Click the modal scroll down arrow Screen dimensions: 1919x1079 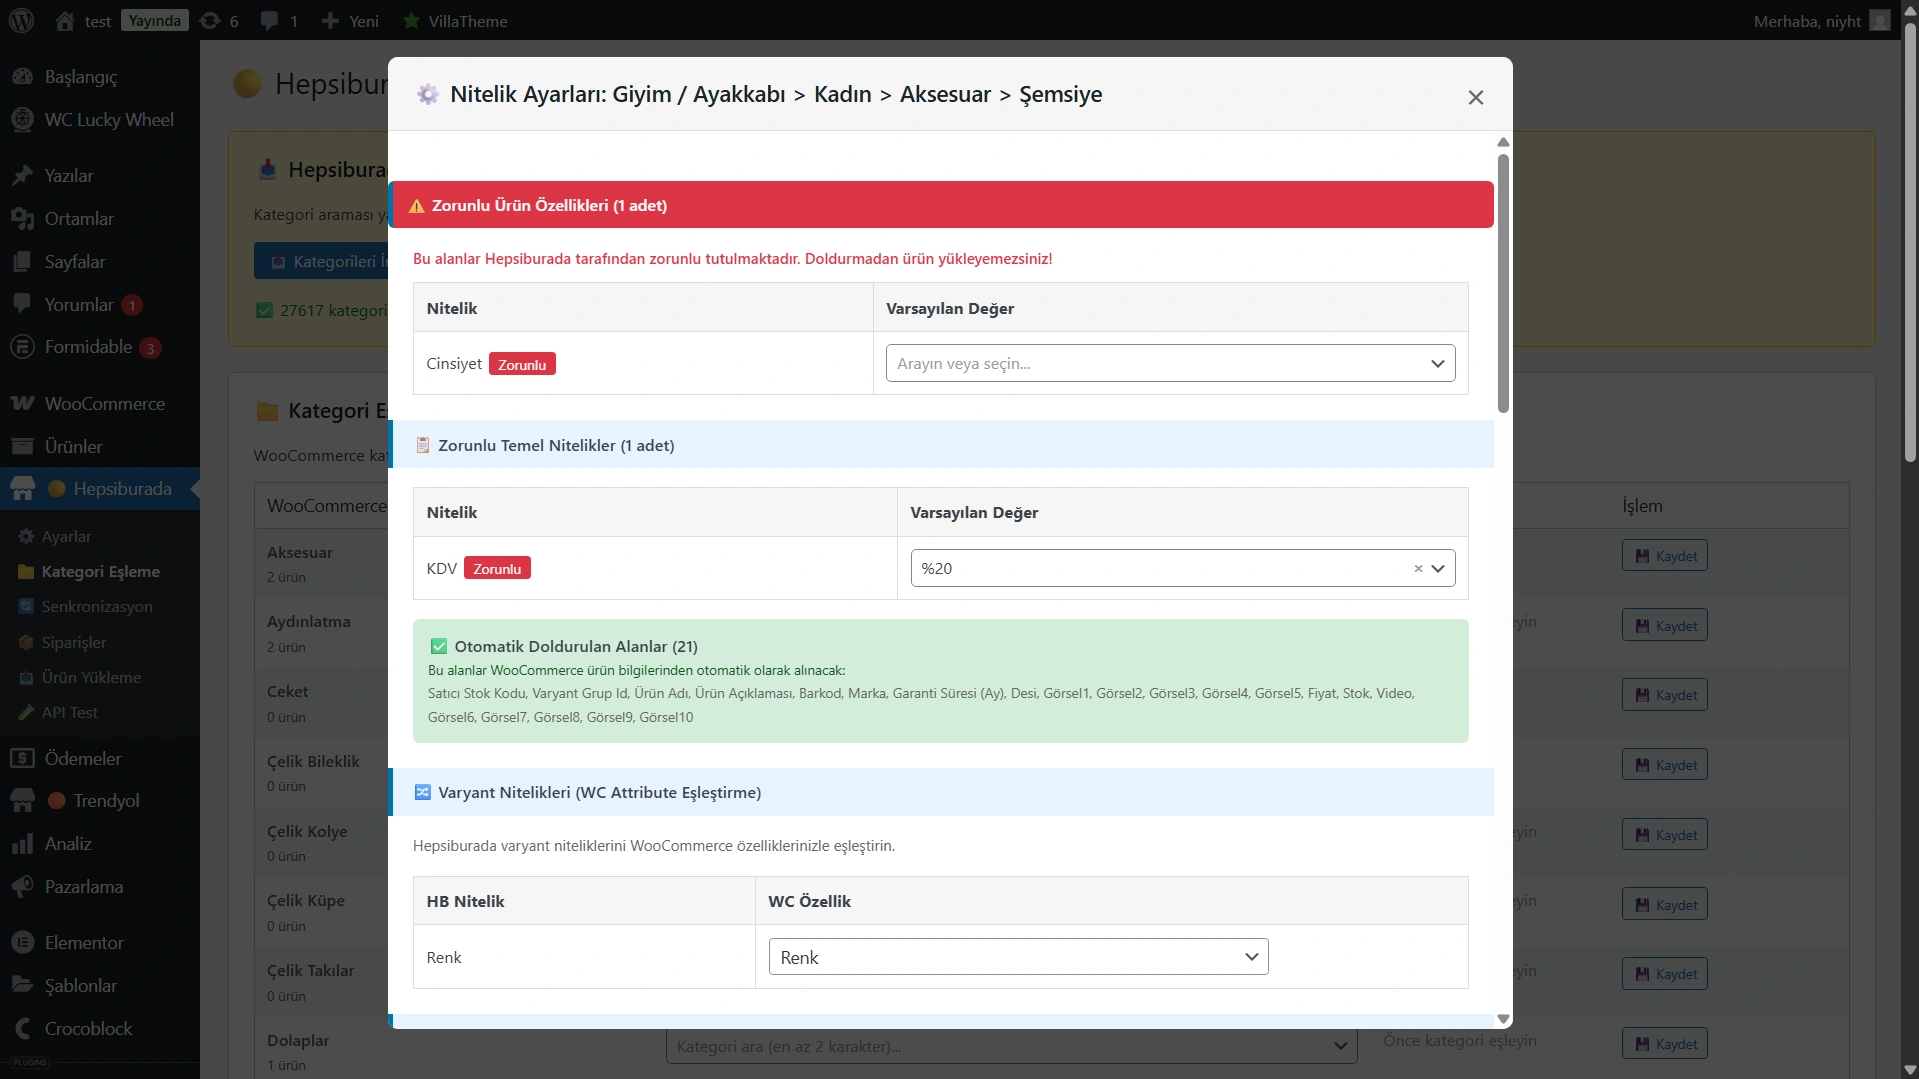[1502, 1019]
